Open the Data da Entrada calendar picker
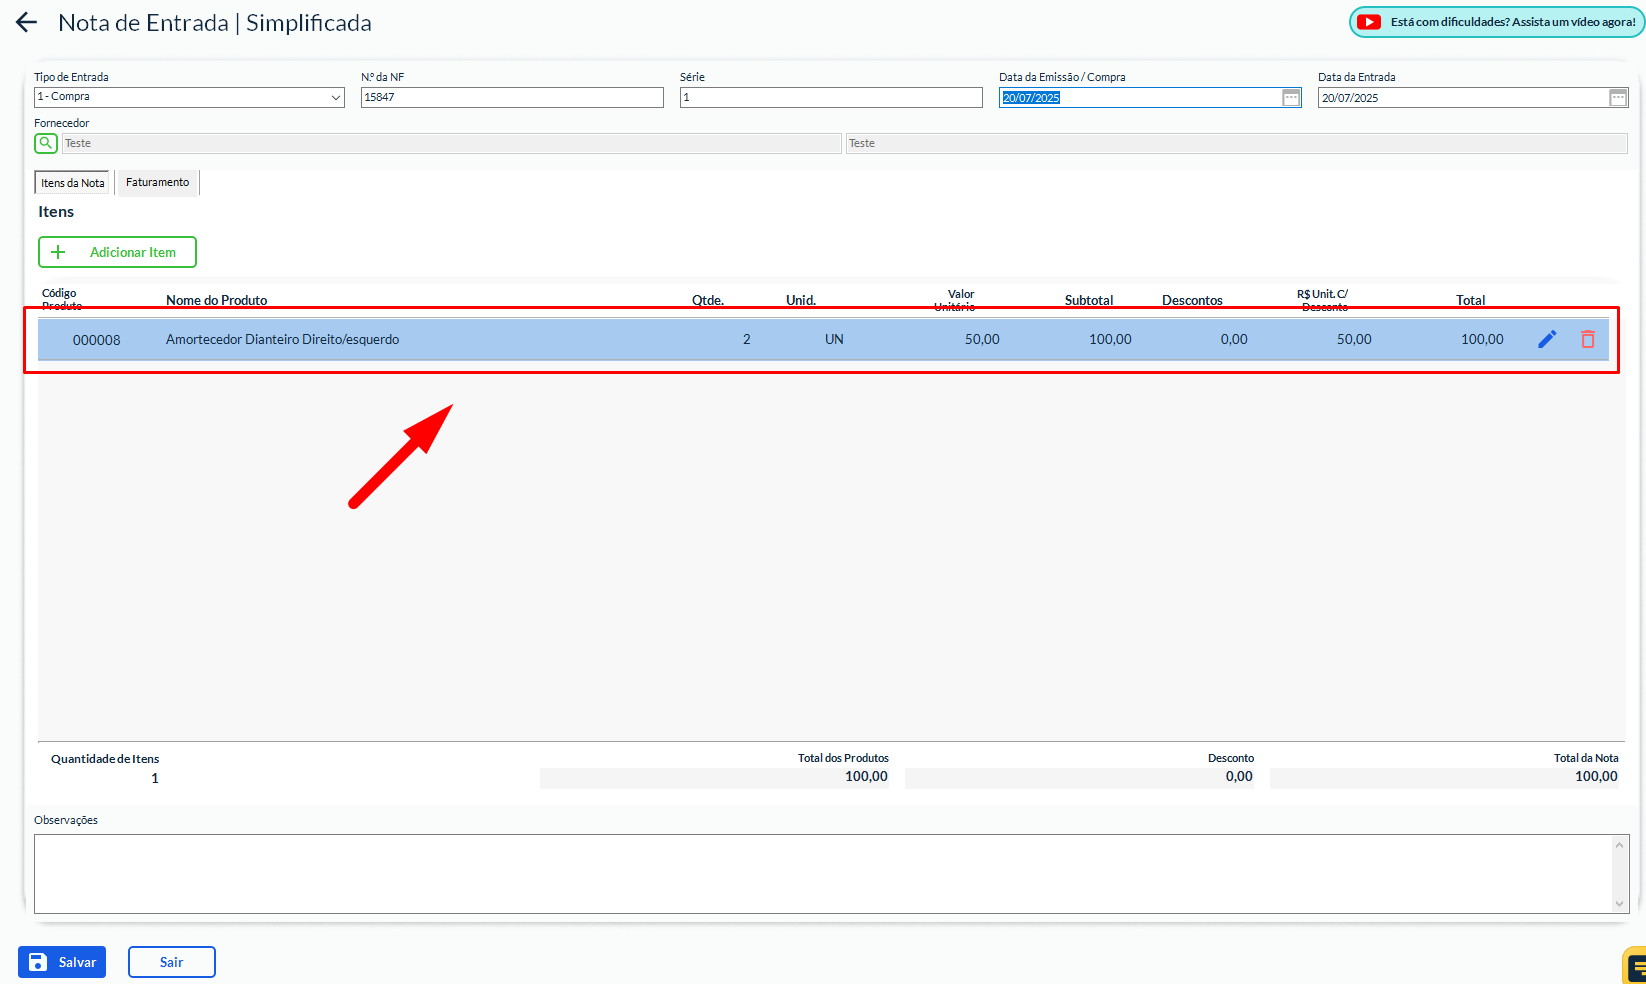The width and height of the screenshot is (1646, 984). pos(1617,98)
